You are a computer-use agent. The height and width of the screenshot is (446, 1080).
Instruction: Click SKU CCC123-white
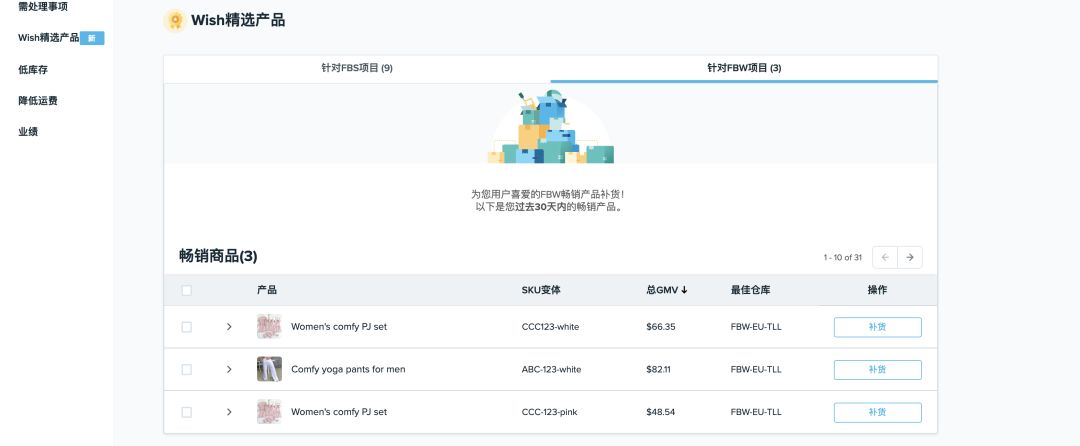[550, 327]
